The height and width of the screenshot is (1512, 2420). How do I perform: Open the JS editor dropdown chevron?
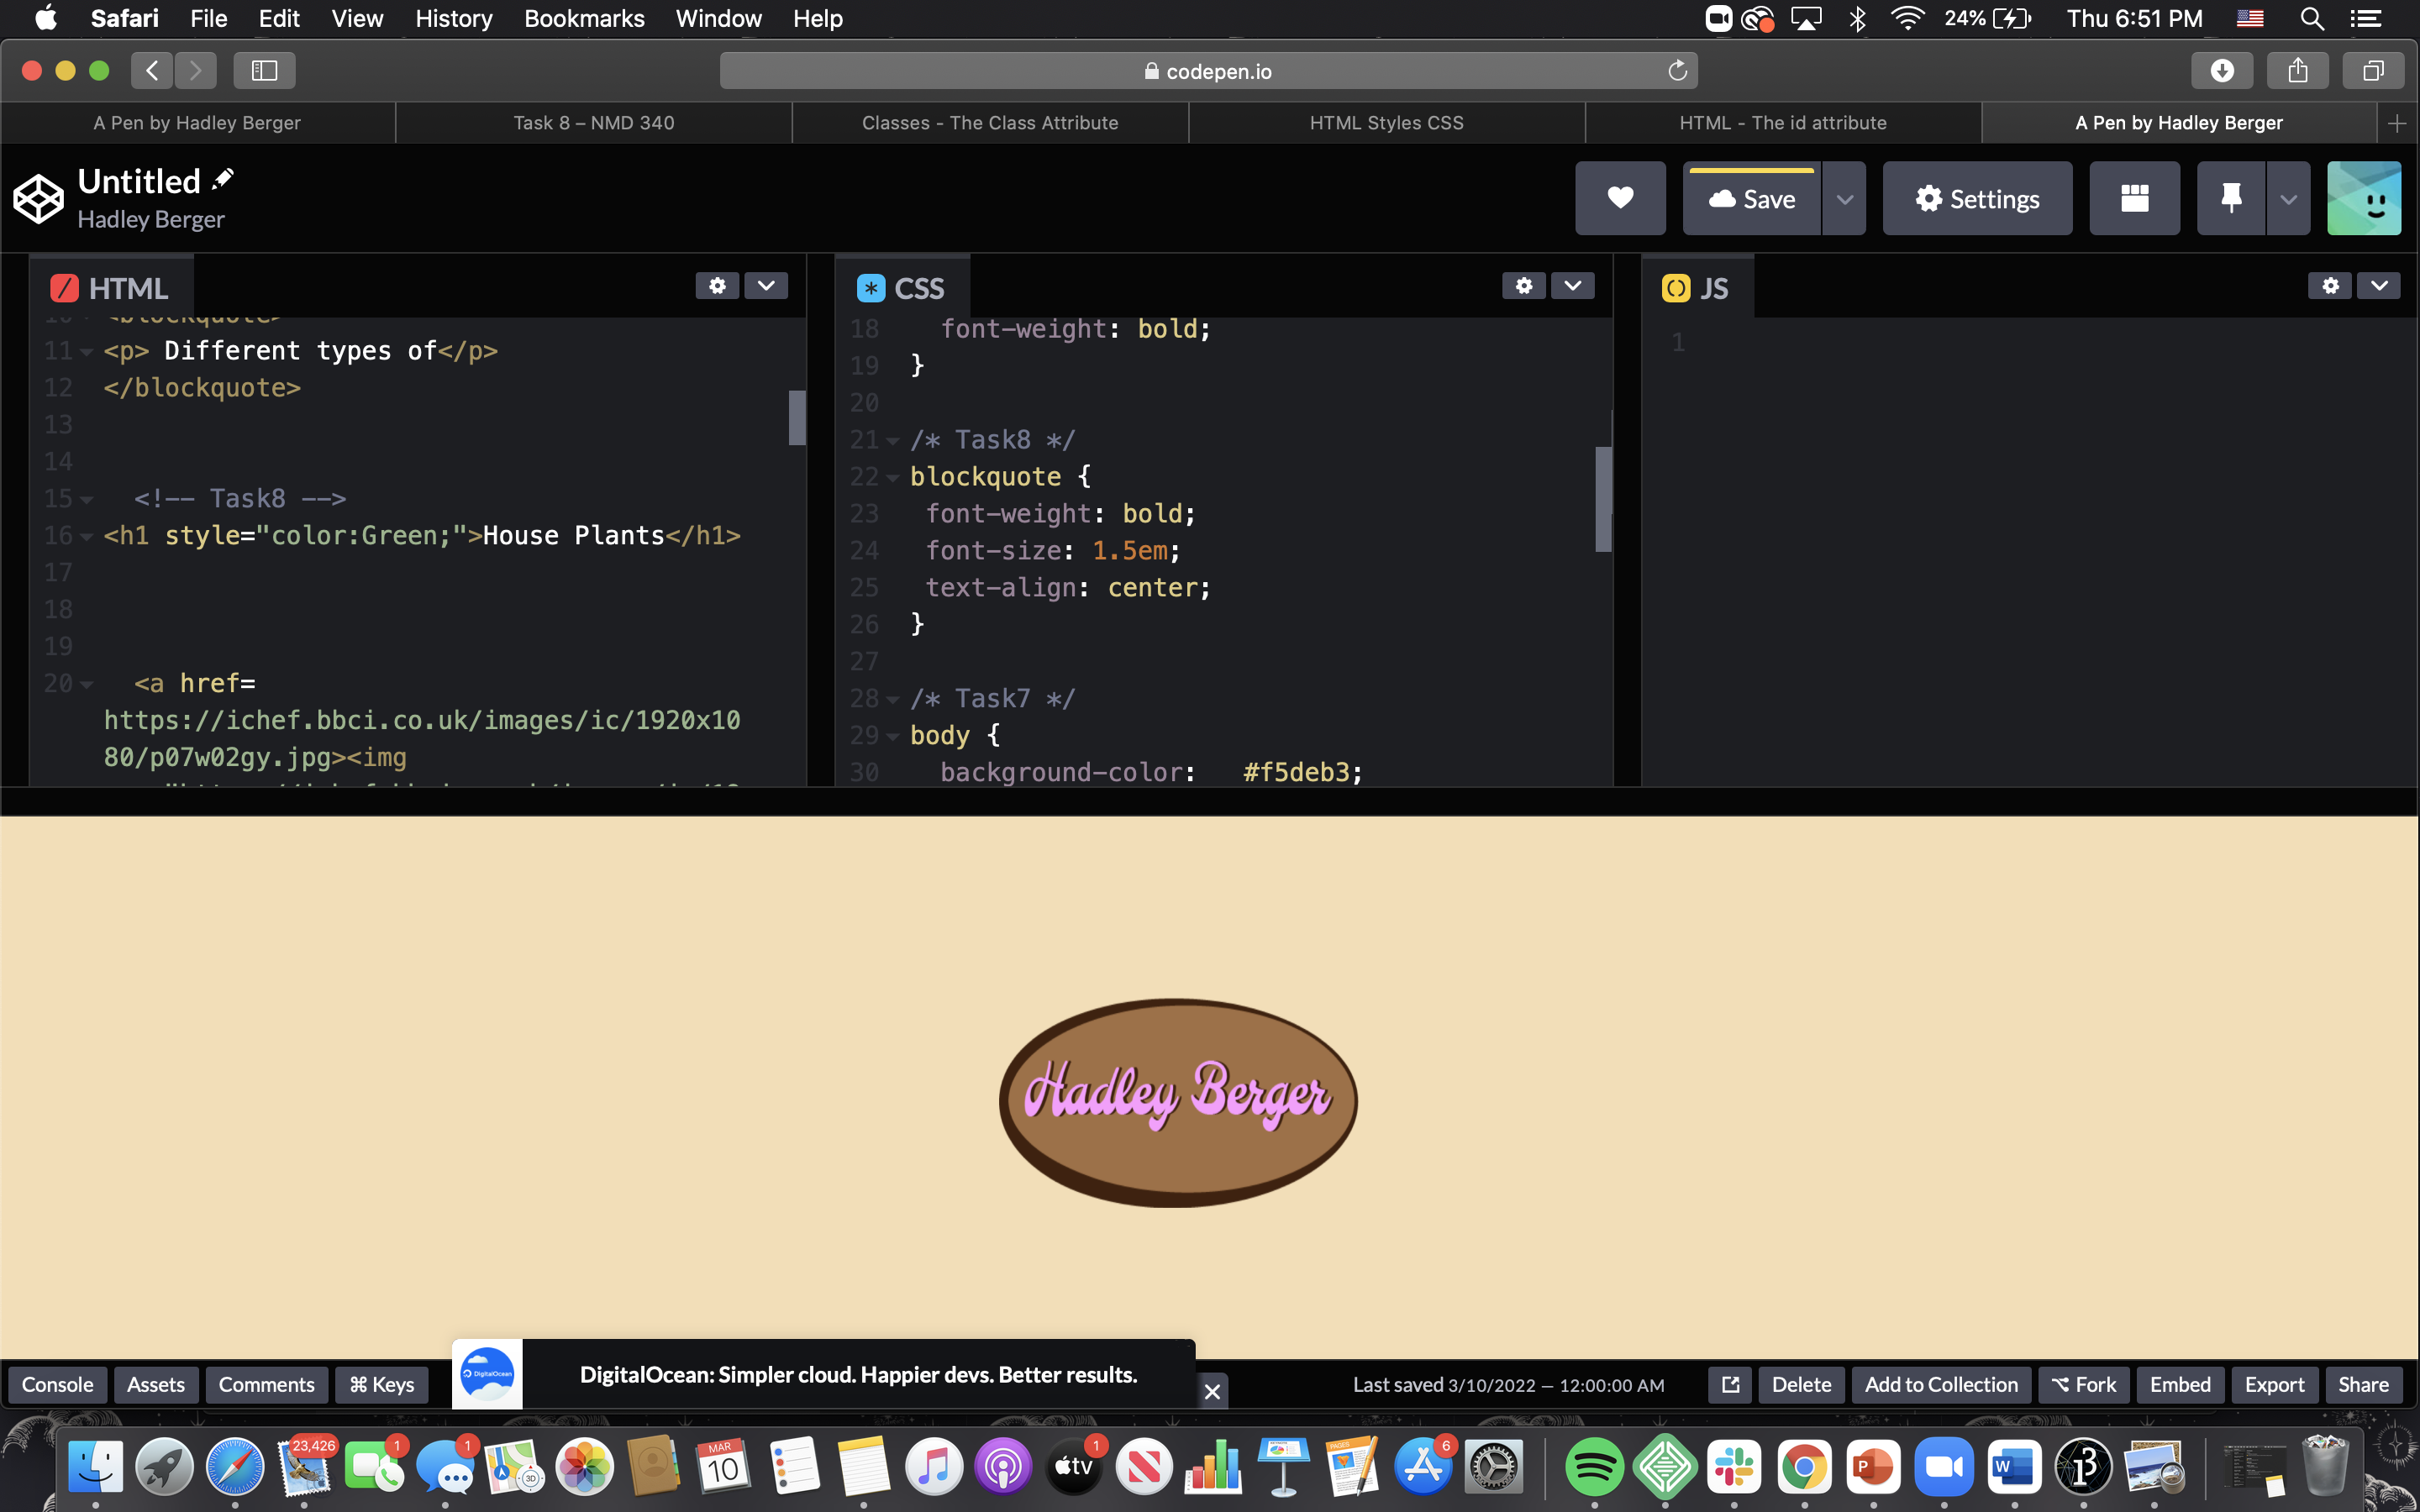point(2379,286)
